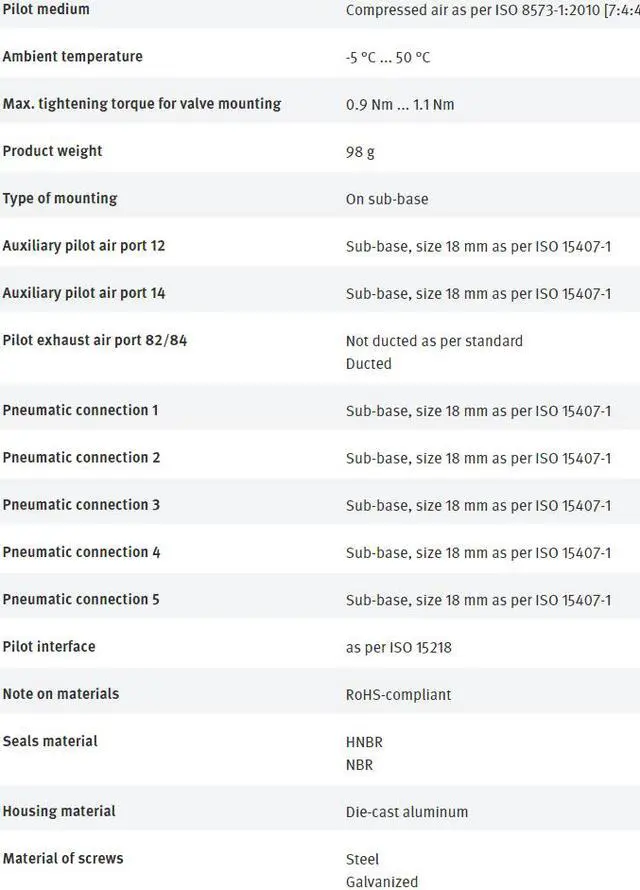Select the Type of mounting row label
The height and width of the screenshot is (890, 640).
60,199
